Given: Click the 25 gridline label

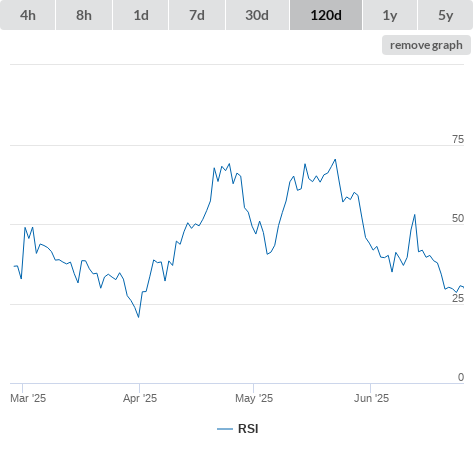Looking at the screenshot, I should click(x=458, y=298).
